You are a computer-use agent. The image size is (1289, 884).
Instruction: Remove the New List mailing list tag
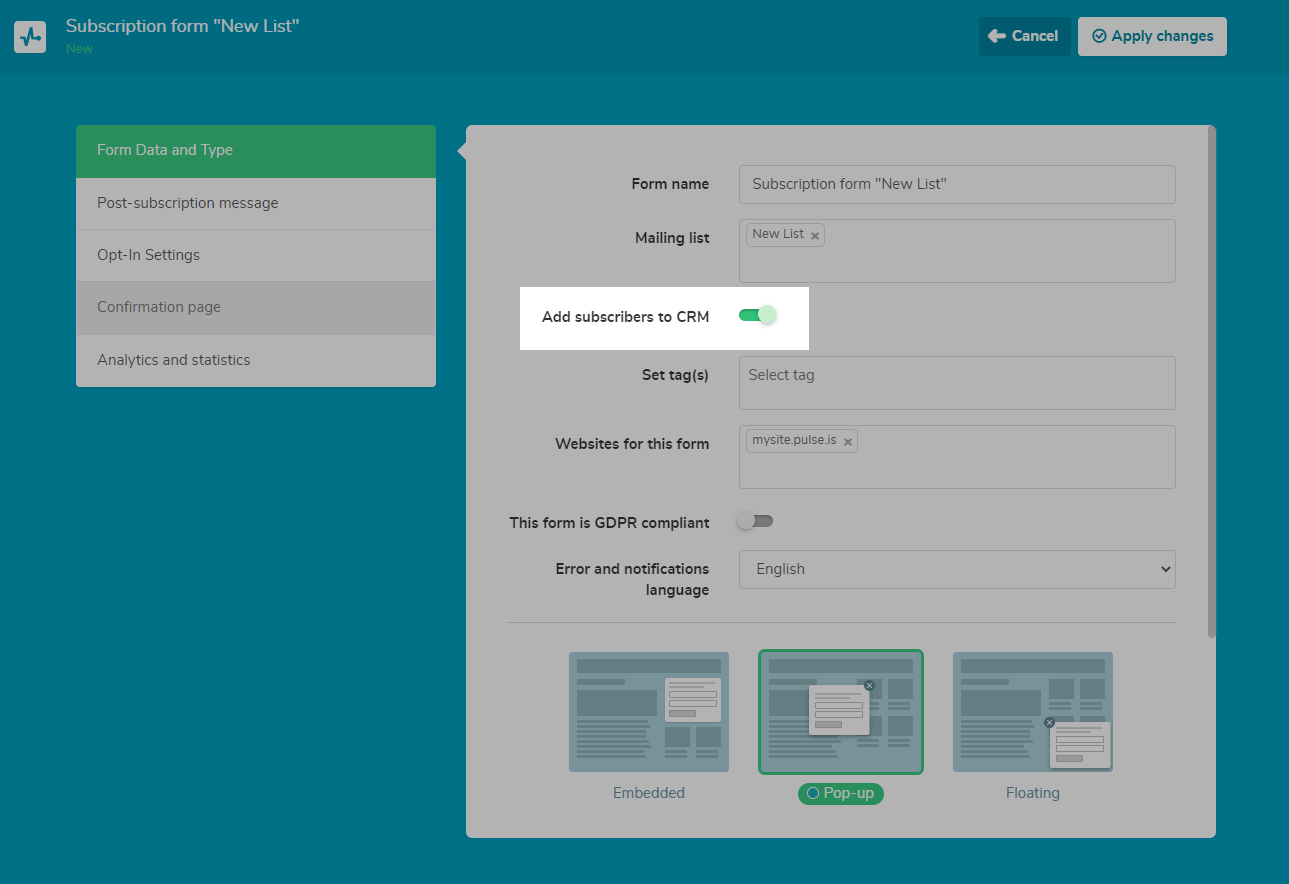pos(815,236)
